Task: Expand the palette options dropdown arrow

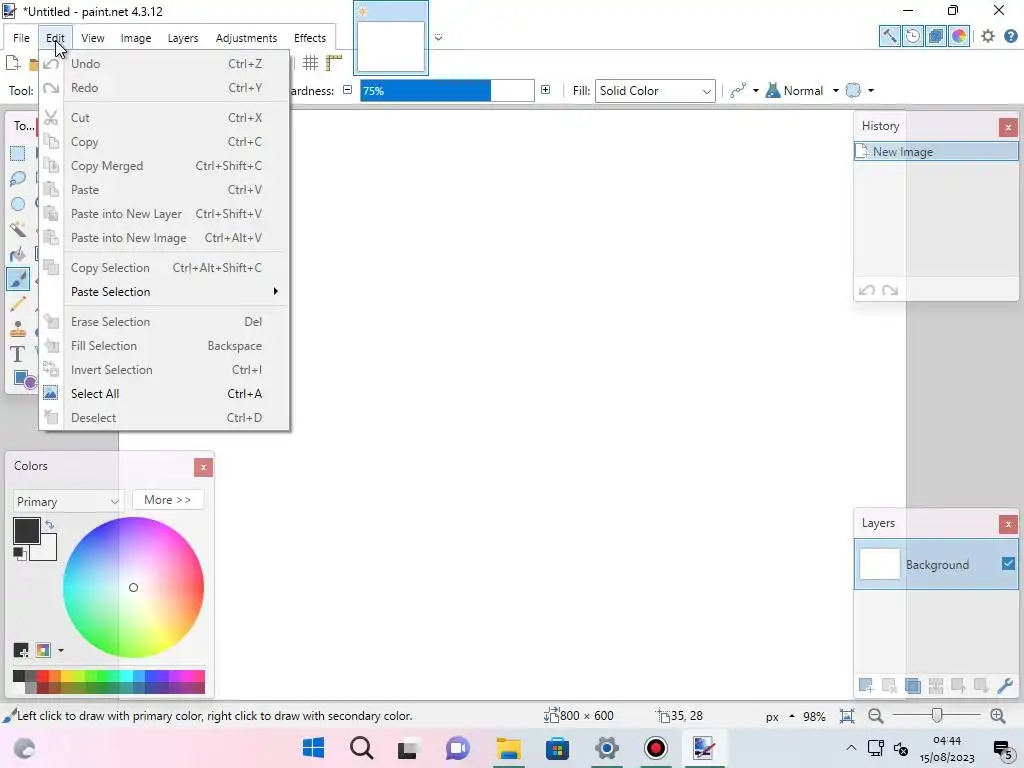Action: (61, 650)
